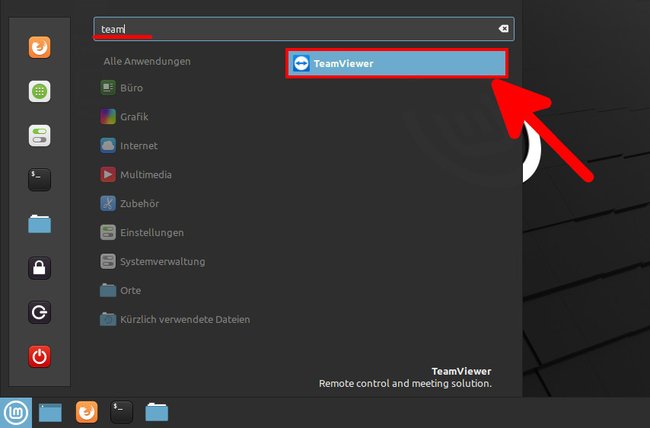Viewport: 650px width, 428px height.
Task: Click the cloud Internet category icon
Action: [x=108, y=146]
